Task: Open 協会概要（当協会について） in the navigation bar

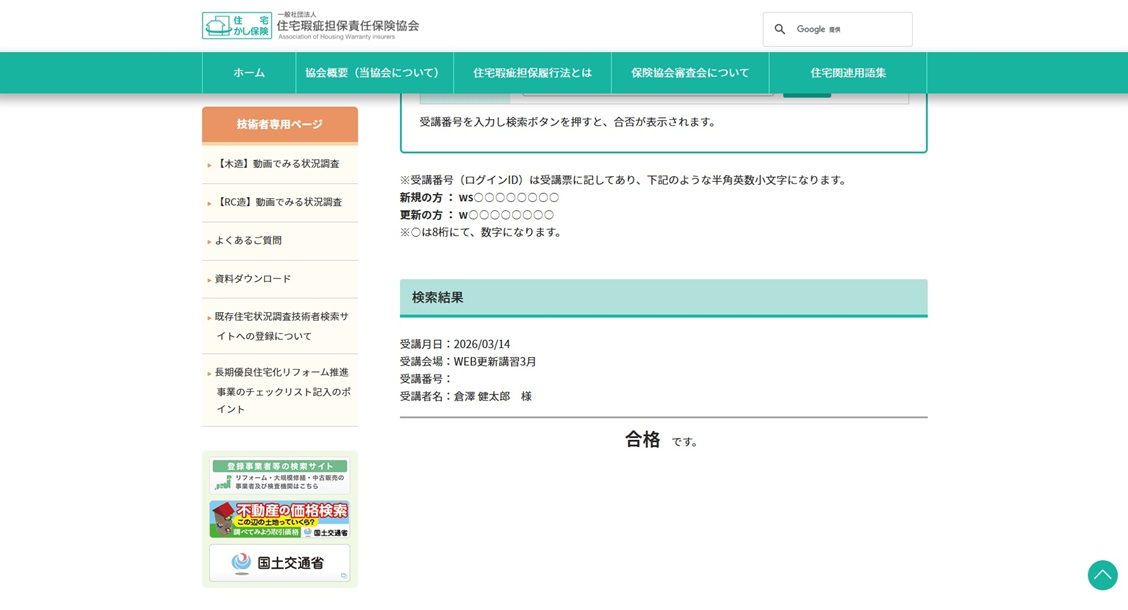Action: tap(374, 73)
